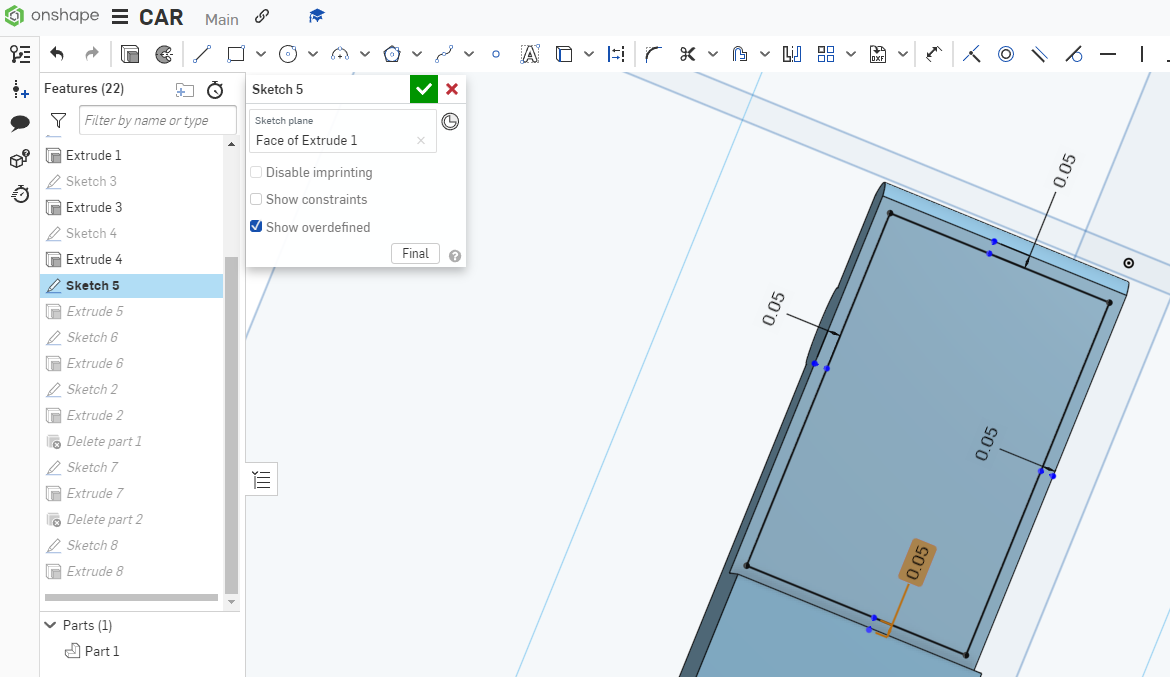Select the Dimension tool
The height and width of the screenshot is (677, 1170).
pyautogui.click(x=933, y=54)
